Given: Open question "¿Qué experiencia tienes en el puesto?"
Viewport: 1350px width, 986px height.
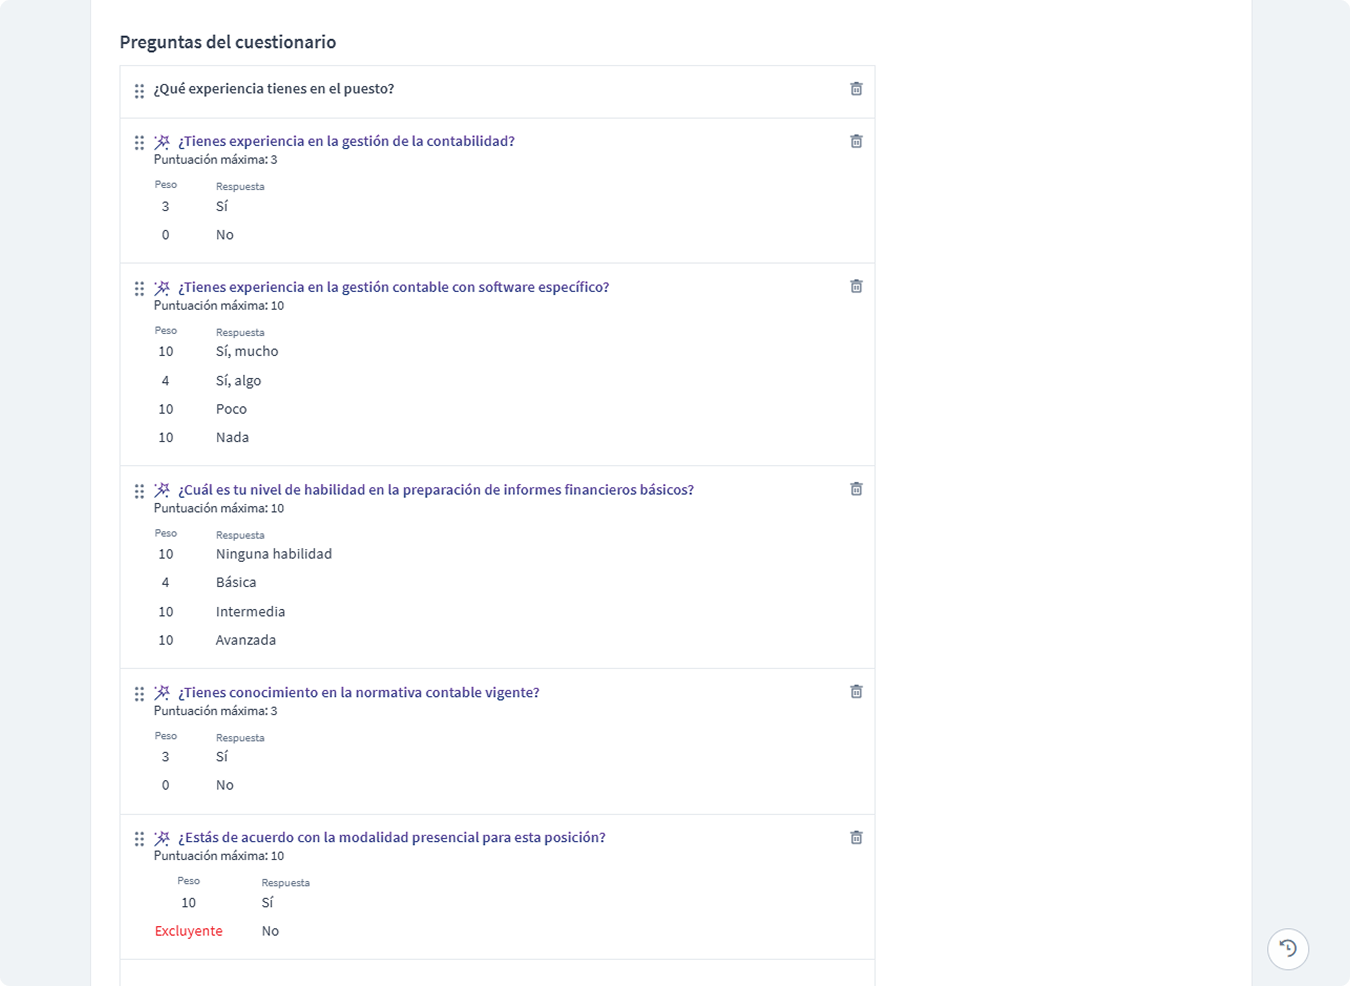Looking at the screenshot, I should point(273,89).
